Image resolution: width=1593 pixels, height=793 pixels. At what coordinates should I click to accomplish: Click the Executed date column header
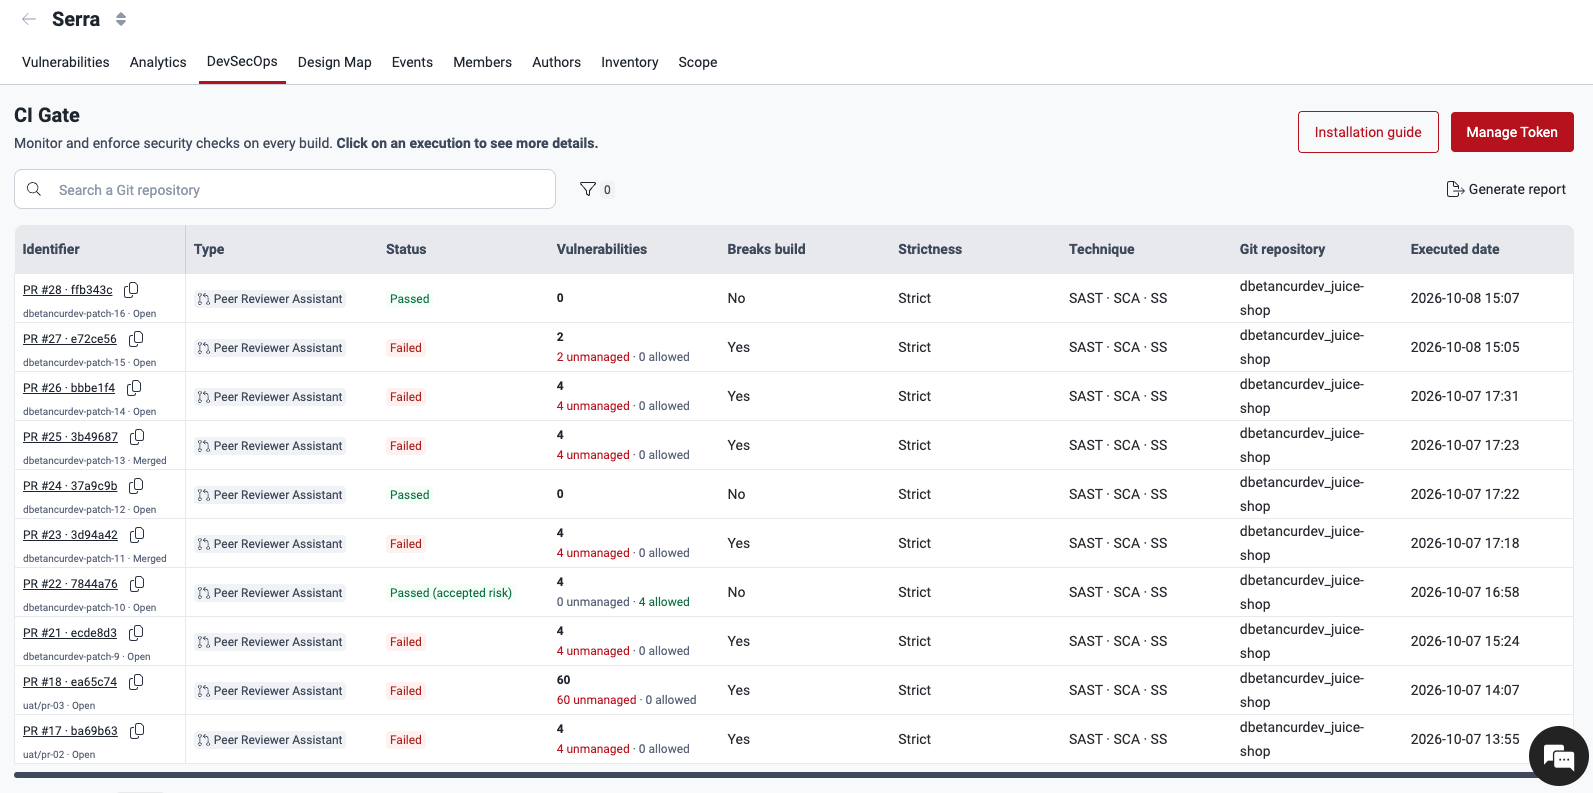1455,249
